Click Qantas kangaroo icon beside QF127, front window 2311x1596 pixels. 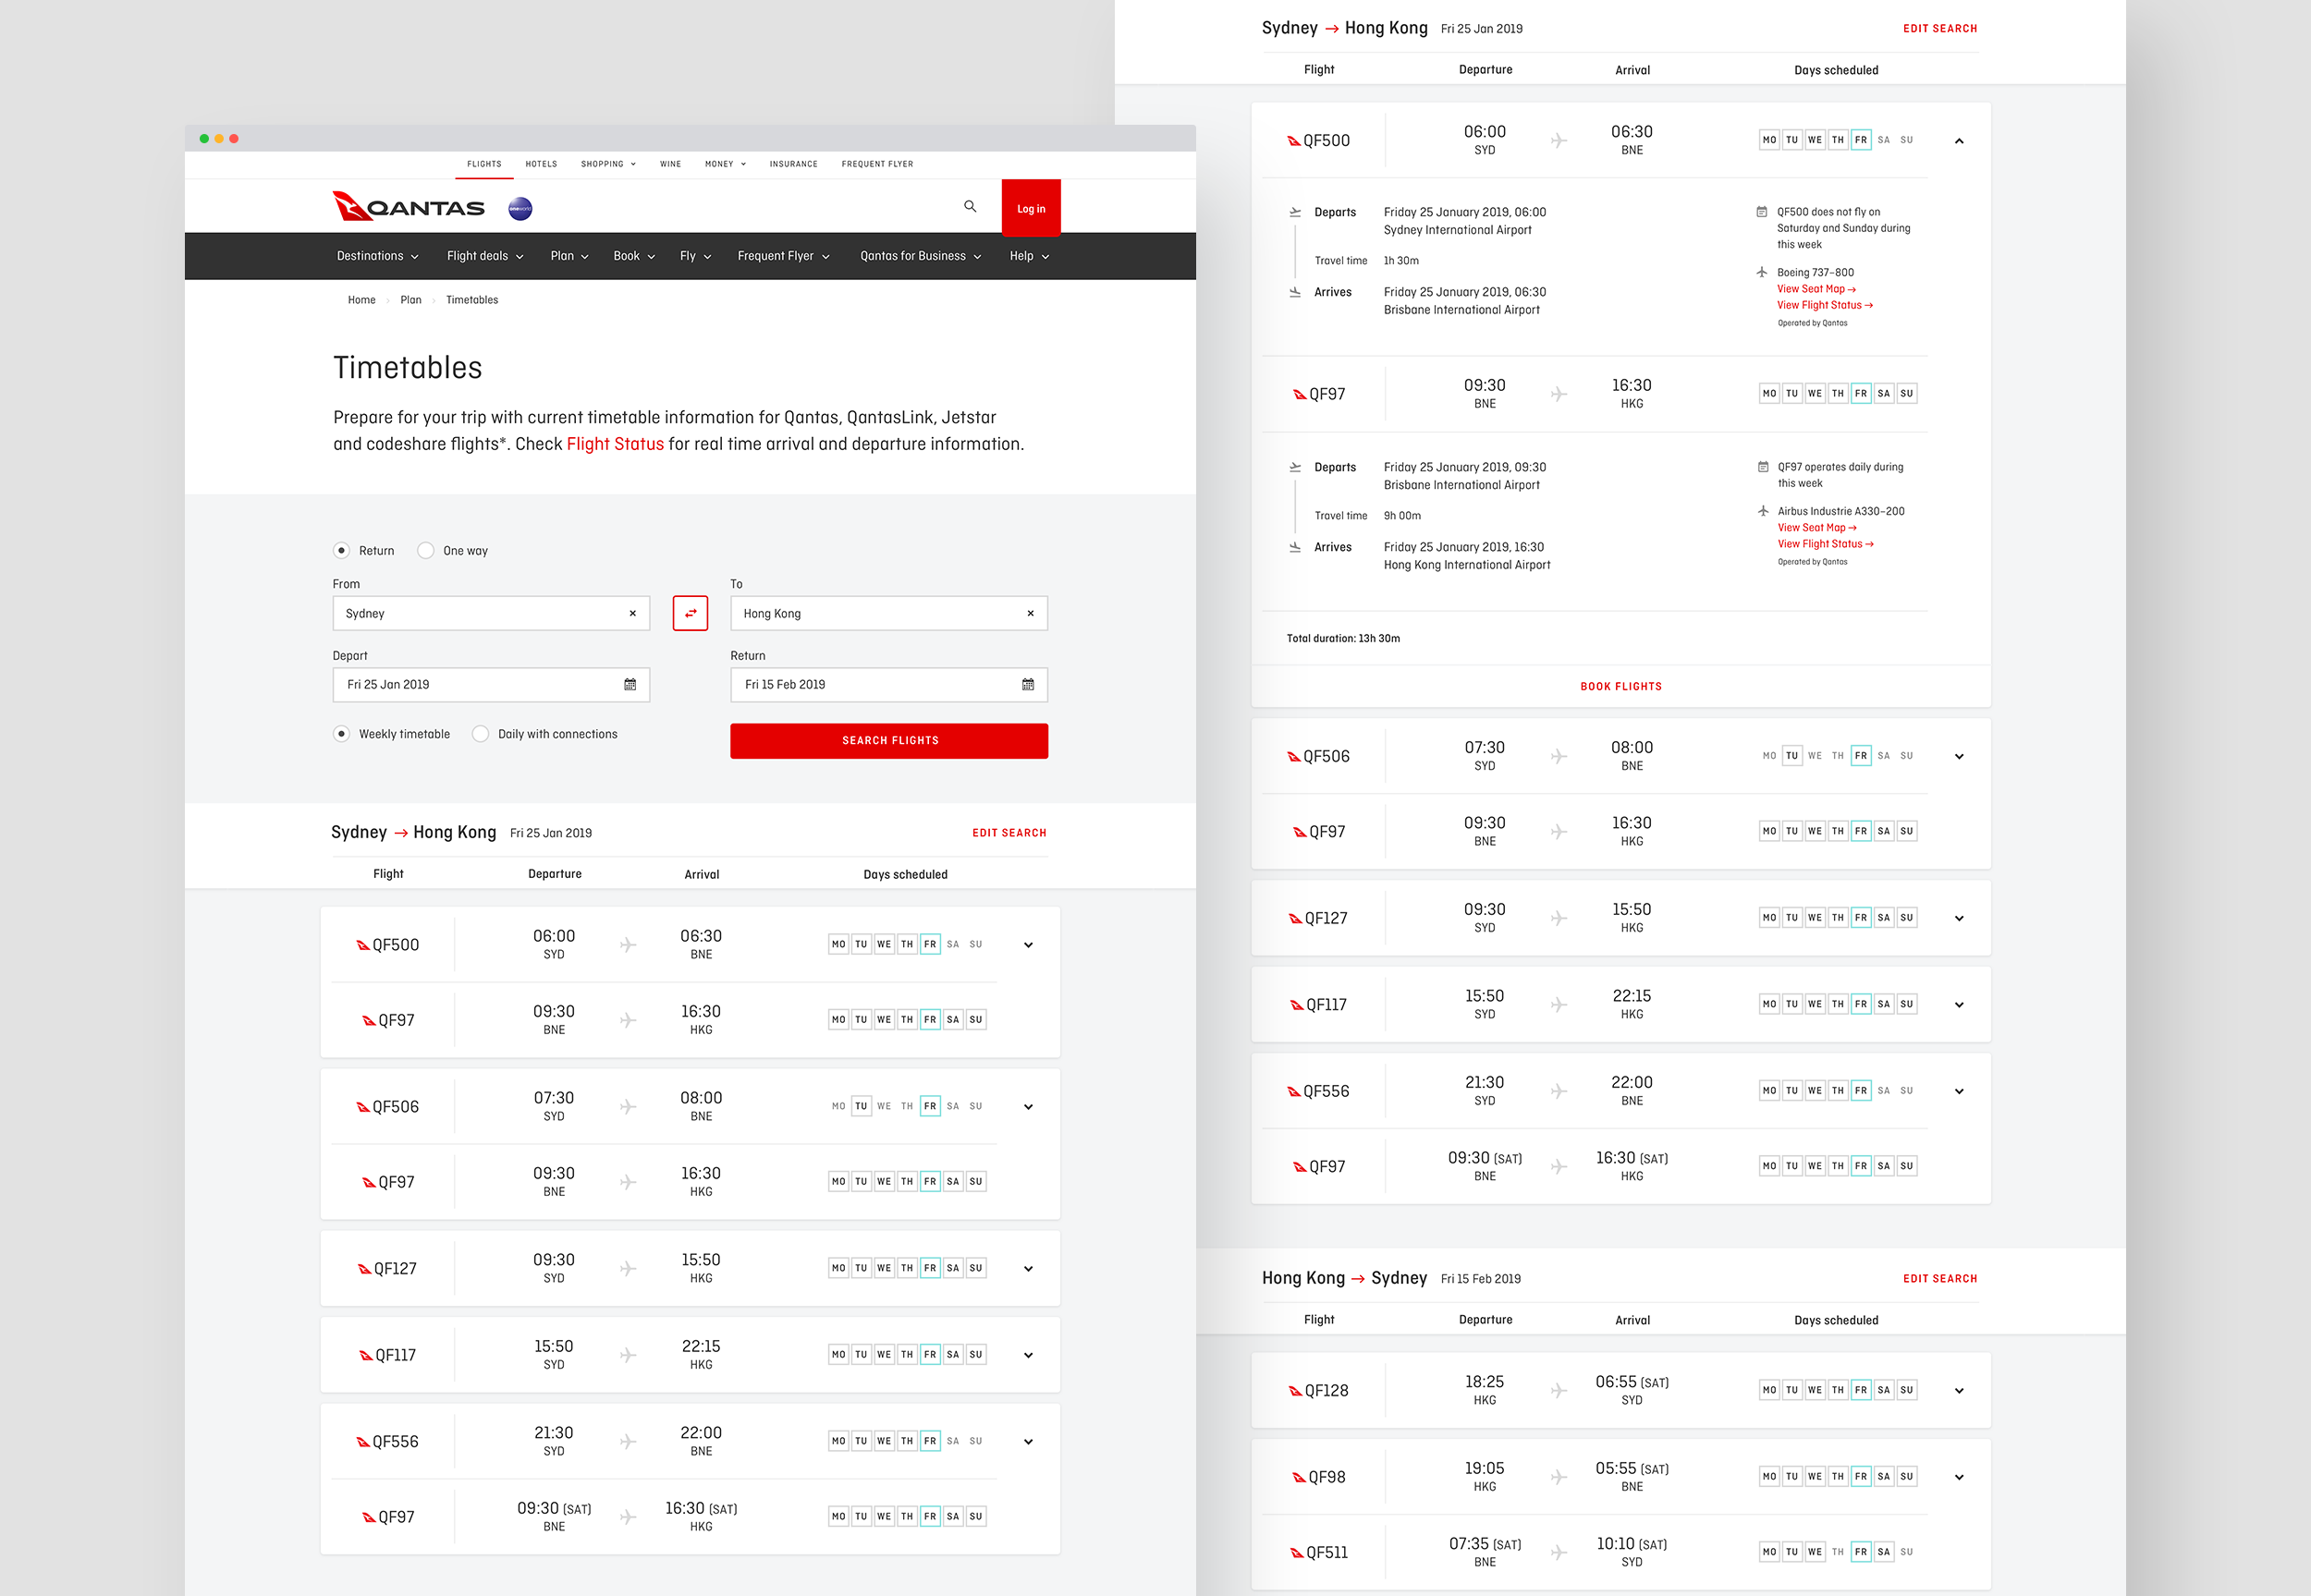click(364, 1269)
